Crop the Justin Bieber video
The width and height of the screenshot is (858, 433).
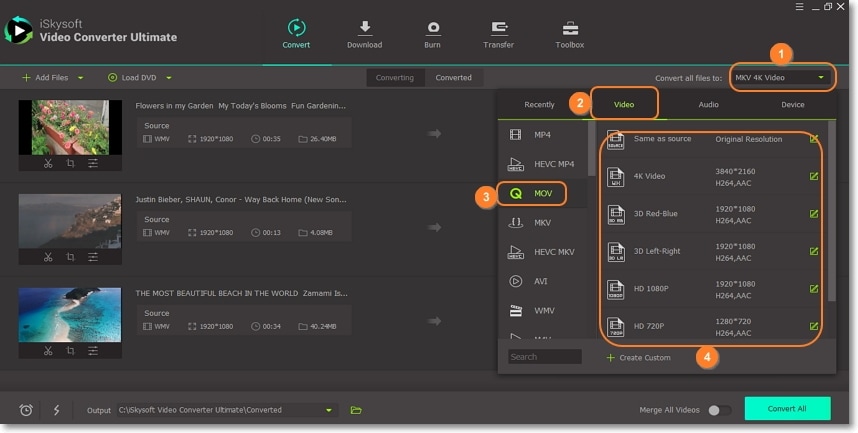71,257
